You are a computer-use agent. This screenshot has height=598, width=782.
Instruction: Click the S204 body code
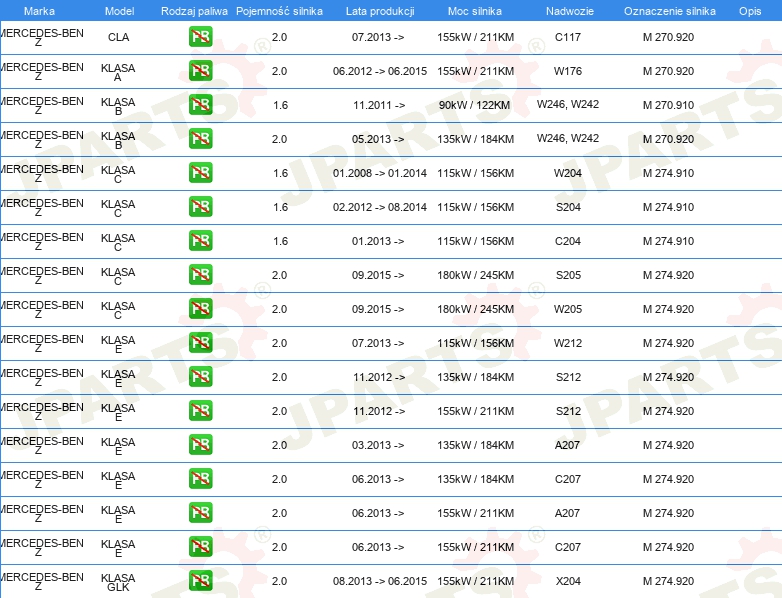[x=569, y=207]
